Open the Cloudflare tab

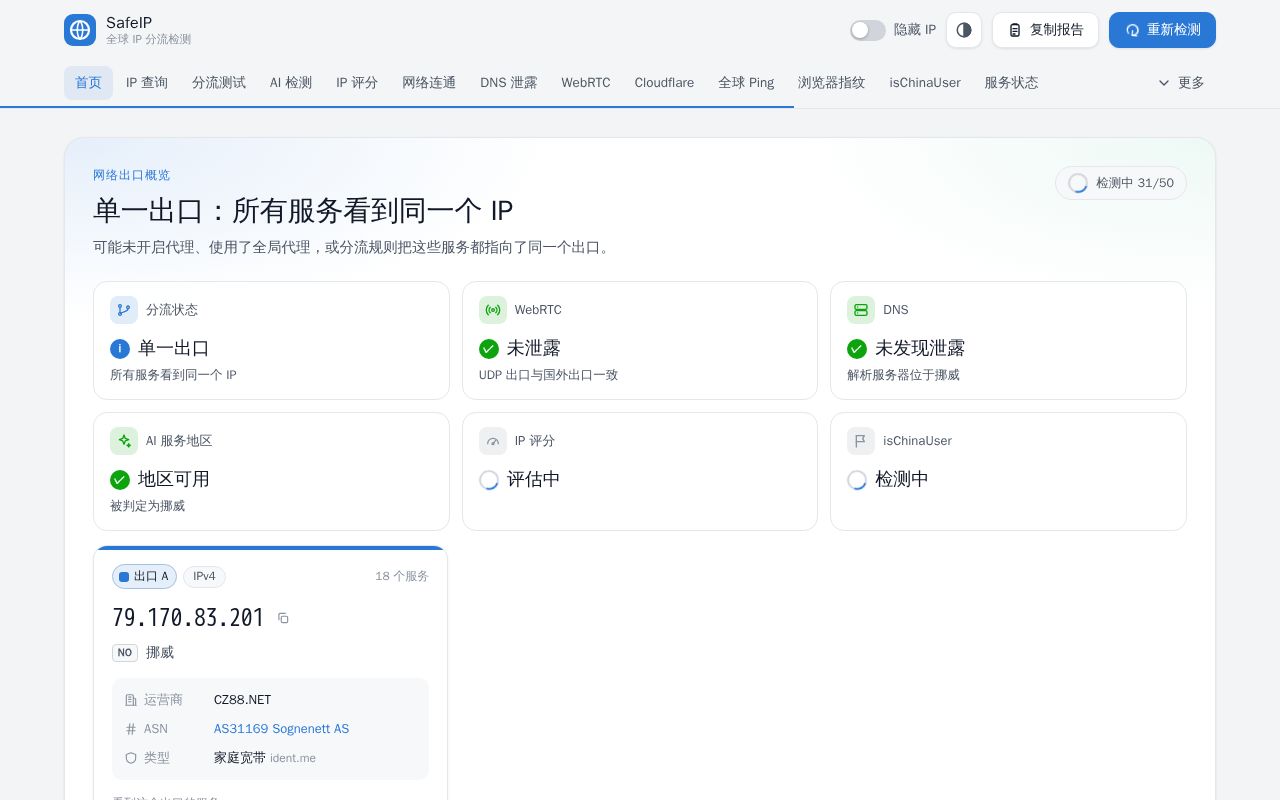(664, 83)
